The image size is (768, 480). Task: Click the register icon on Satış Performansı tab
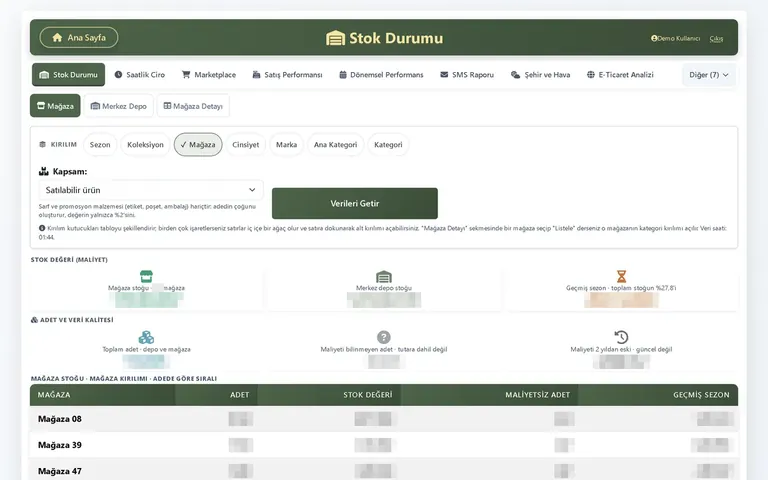click(256, 74)
